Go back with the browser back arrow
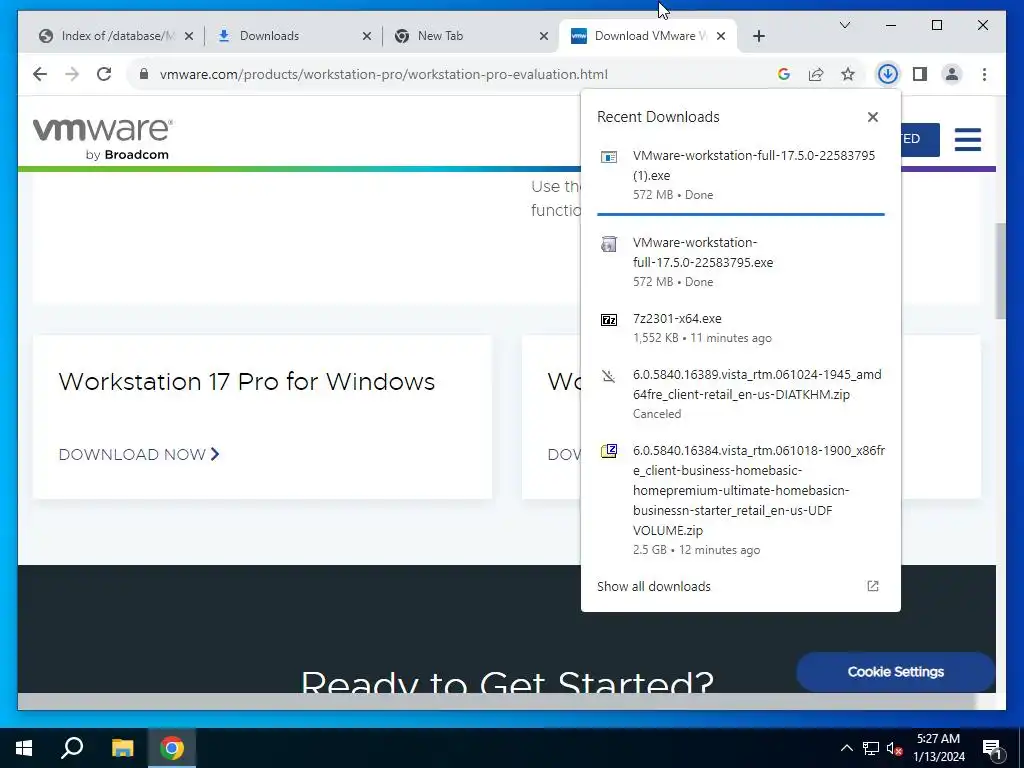Viewport: 1024px width, 768px height. (40, 74)
